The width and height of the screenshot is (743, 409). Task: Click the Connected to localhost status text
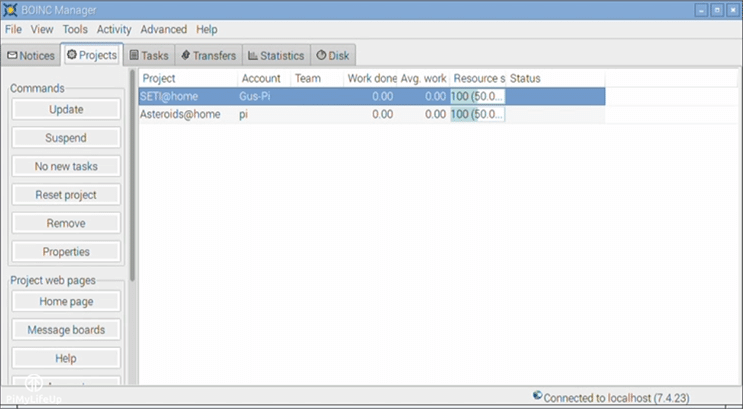click(x=616, y=398)
